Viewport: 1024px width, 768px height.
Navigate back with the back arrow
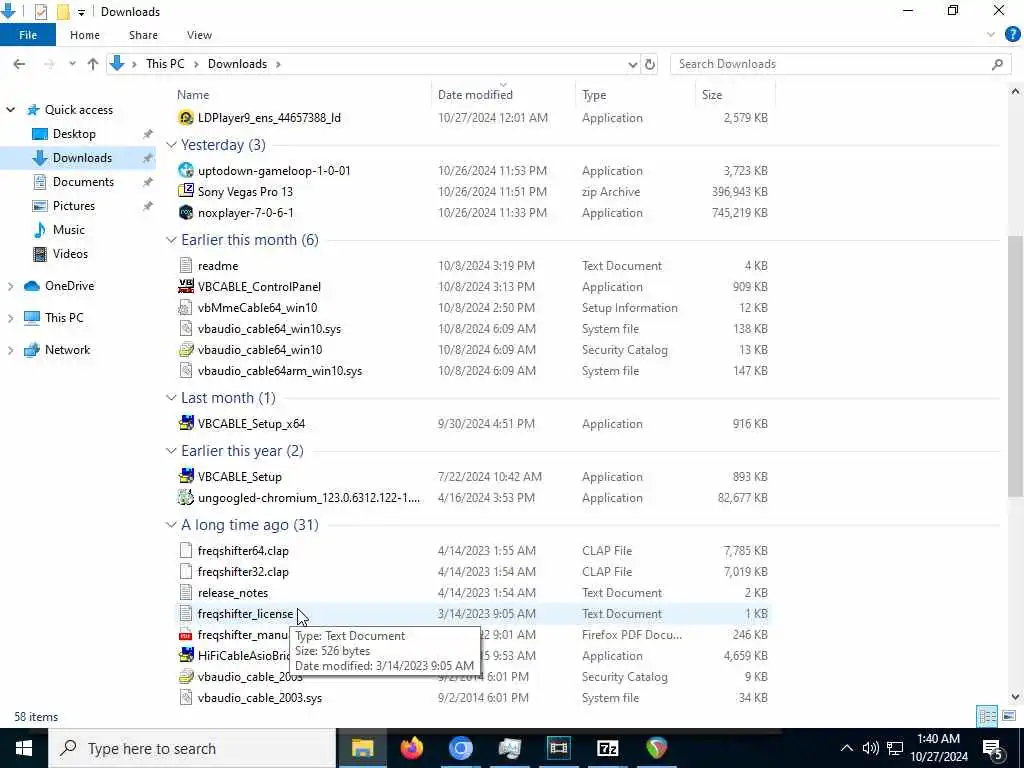tap(20, 64)
